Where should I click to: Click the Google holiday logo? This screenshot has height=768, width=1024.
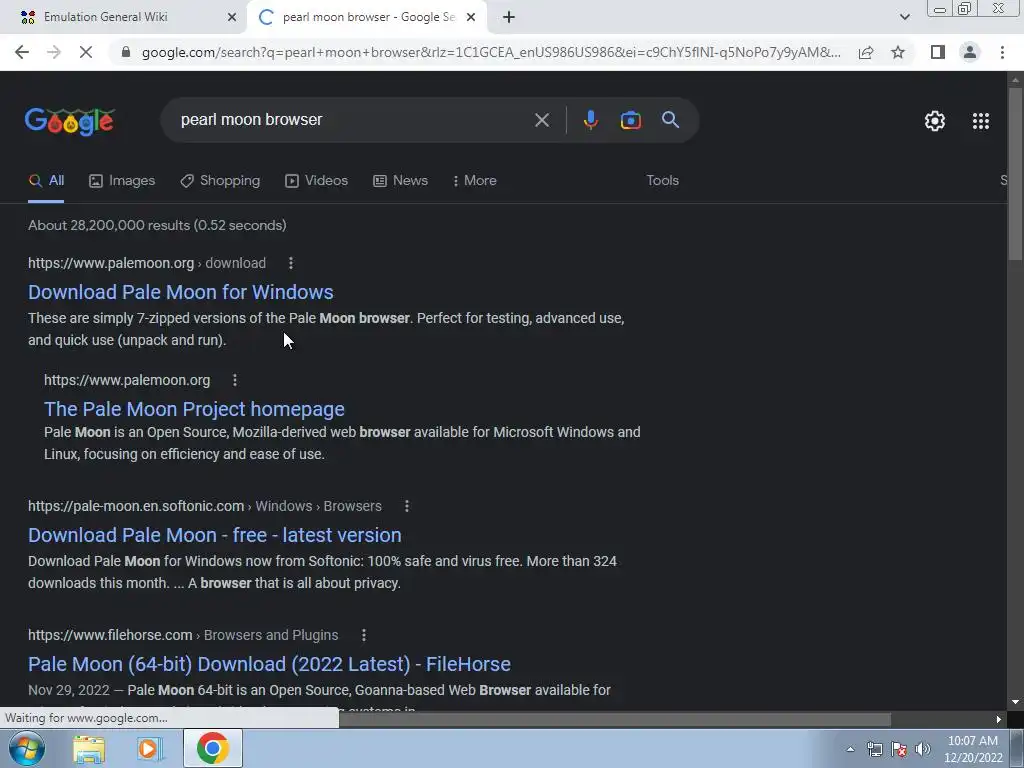tap(70, 121)
